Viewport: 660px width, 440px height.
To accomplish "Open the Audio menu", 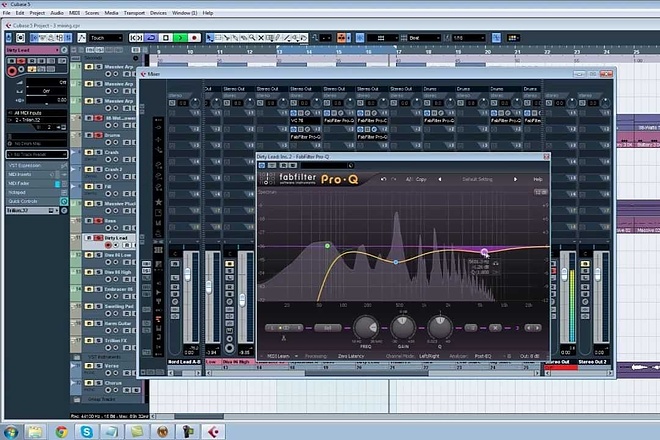I will pyautogui.click(x=57, y=13).
